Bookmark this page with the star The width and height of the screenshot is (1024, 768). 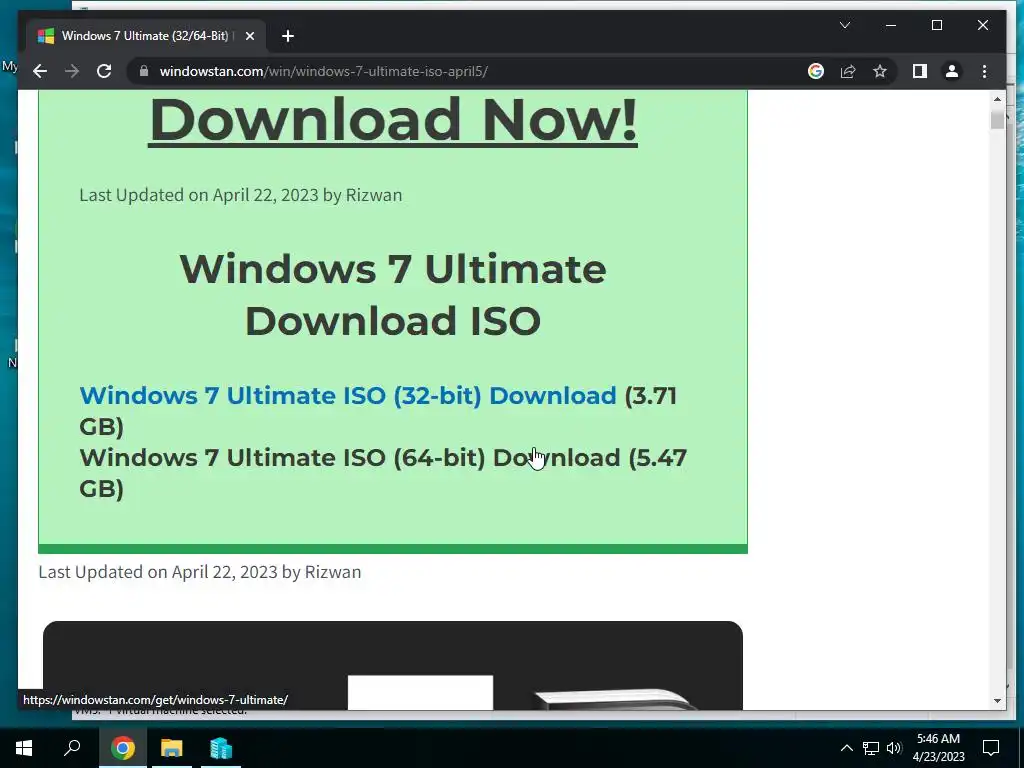coord(880,71)
